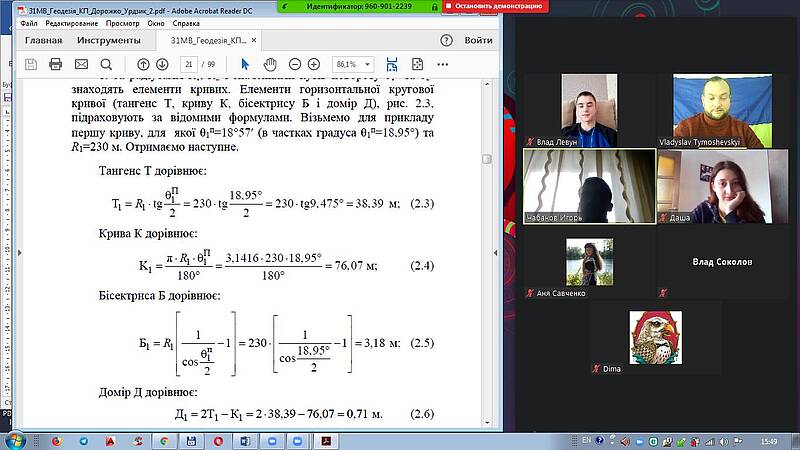
Task: Click the Save file floppy icon
Action: pyautogui.click(x=31, y=64)
